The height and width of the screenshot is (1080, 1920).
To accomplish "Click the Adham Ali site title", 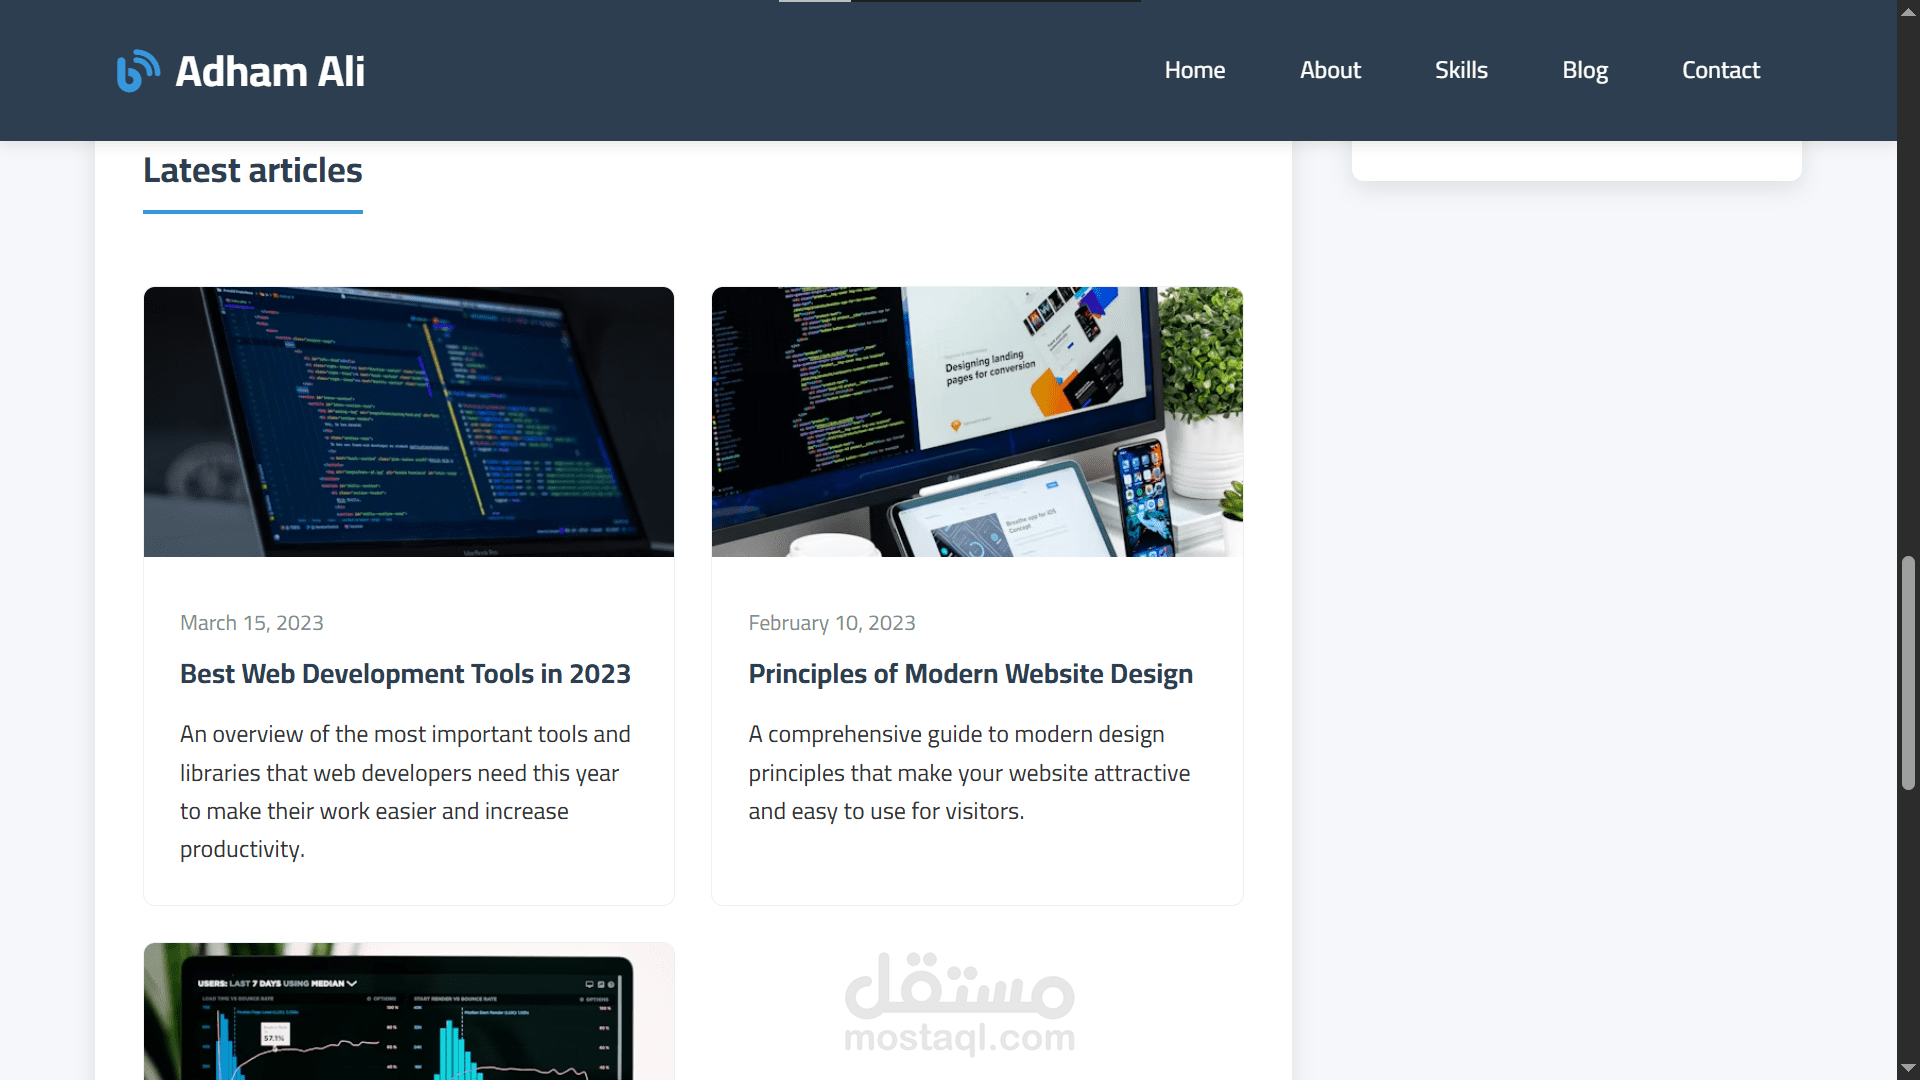I will (x=270, y=71).
